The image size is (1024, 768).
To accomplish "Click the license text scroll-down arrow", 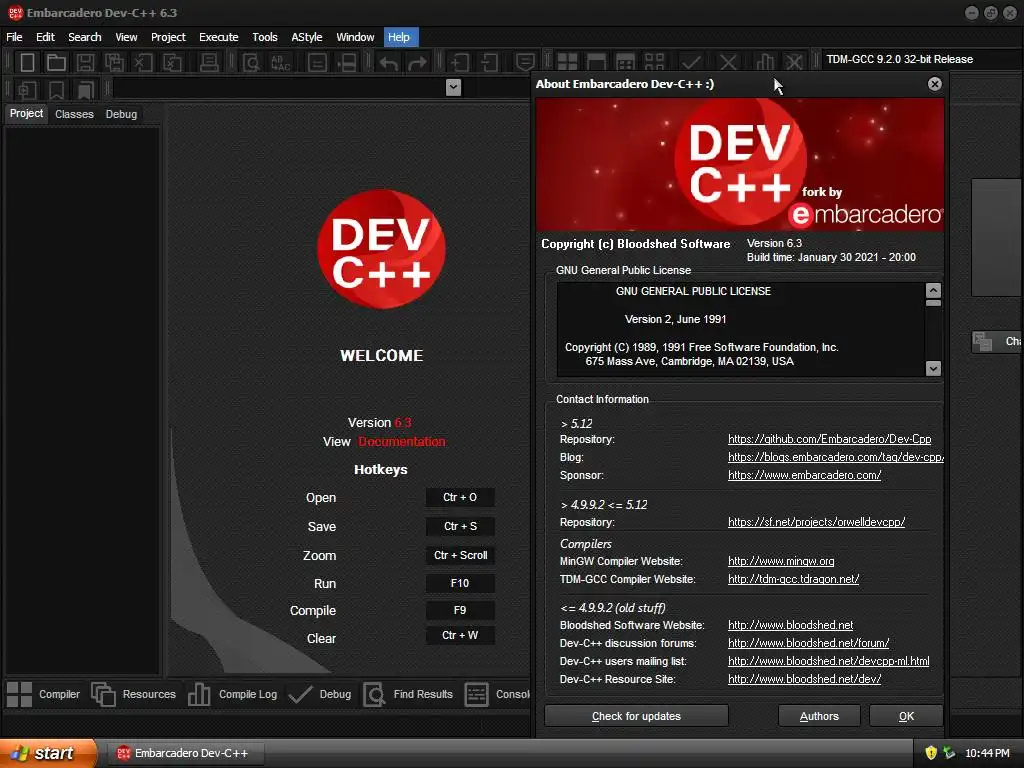I will pyautogui.click(x=933, y=368).
